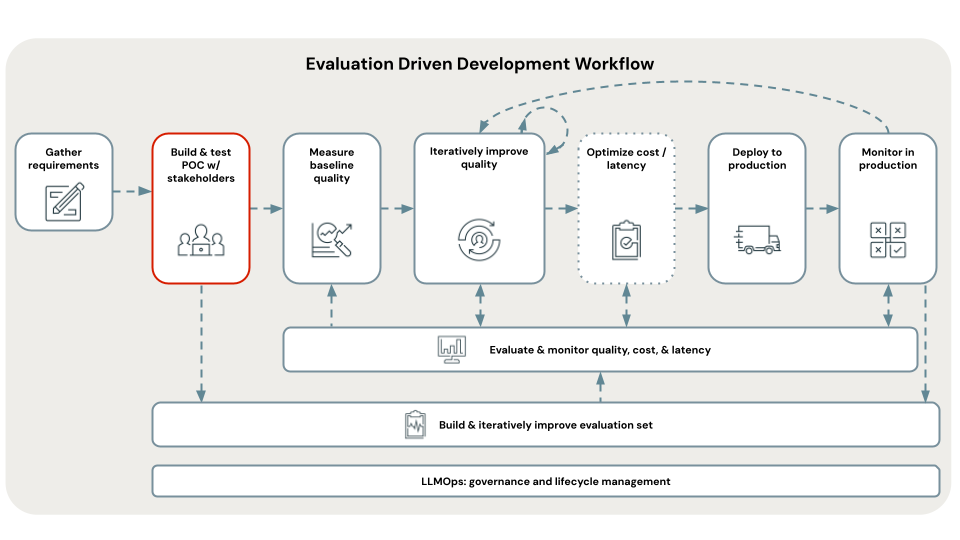Click the clipboard checkmark icon

click(626, 239)
